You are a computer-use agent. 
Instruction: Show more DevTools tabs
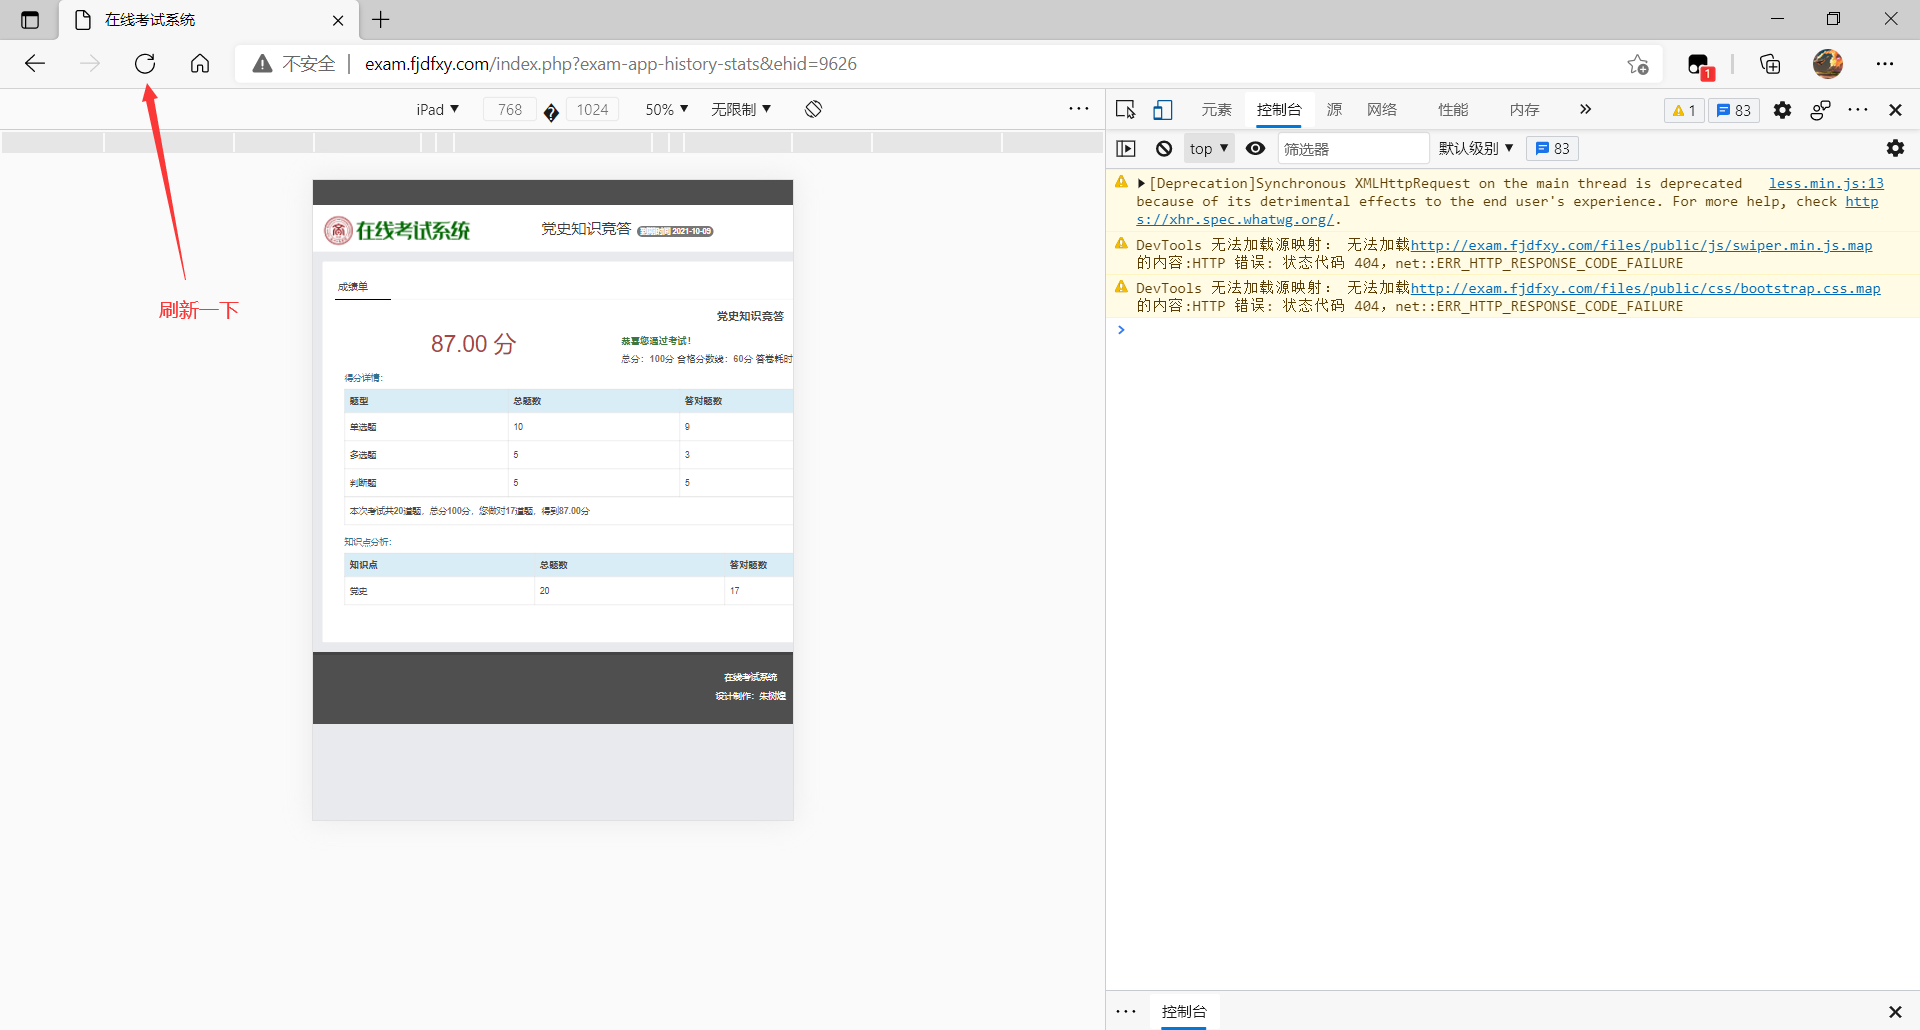[1585, 110]
